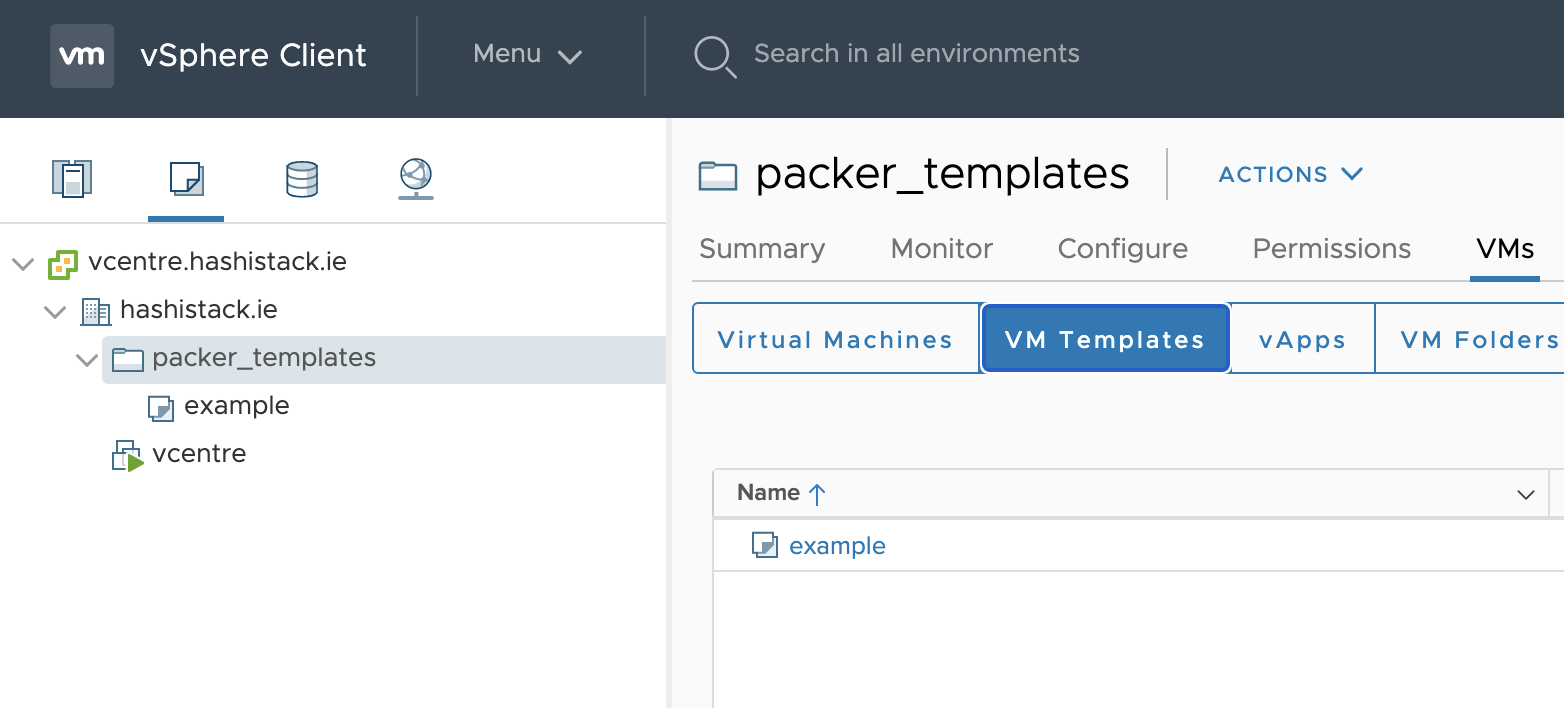Show the VM Folders list
The width and height of the screenshot is (1564, 708).
[1470, 339]
